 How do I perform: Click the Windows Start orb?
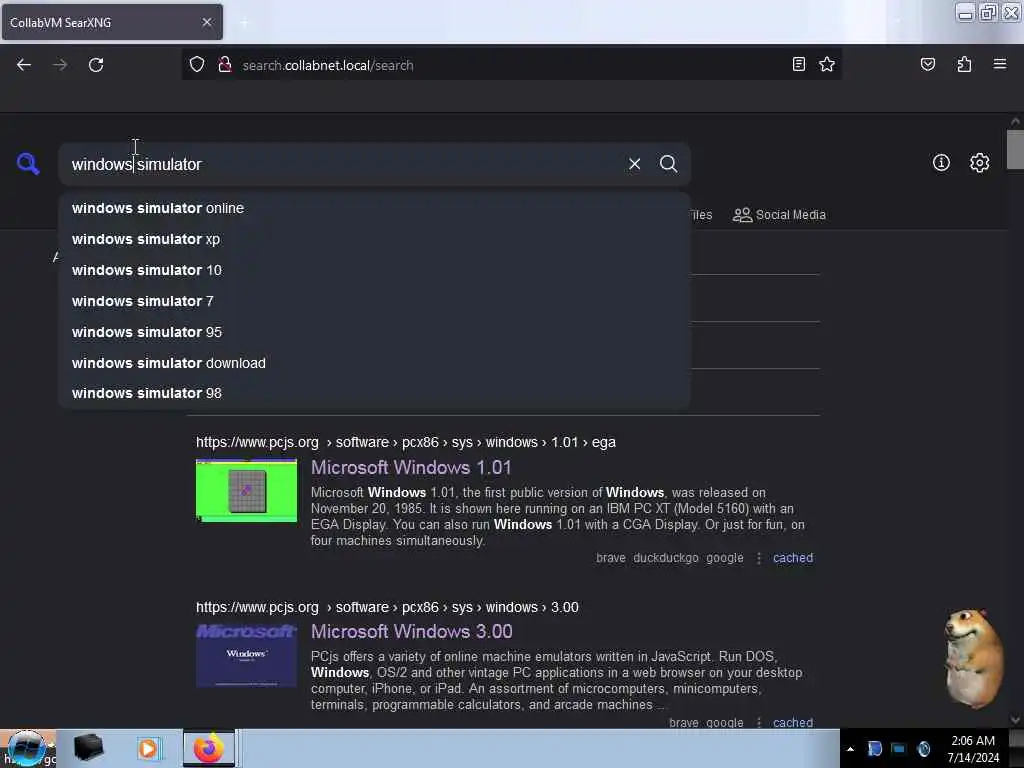coord(26,748)
